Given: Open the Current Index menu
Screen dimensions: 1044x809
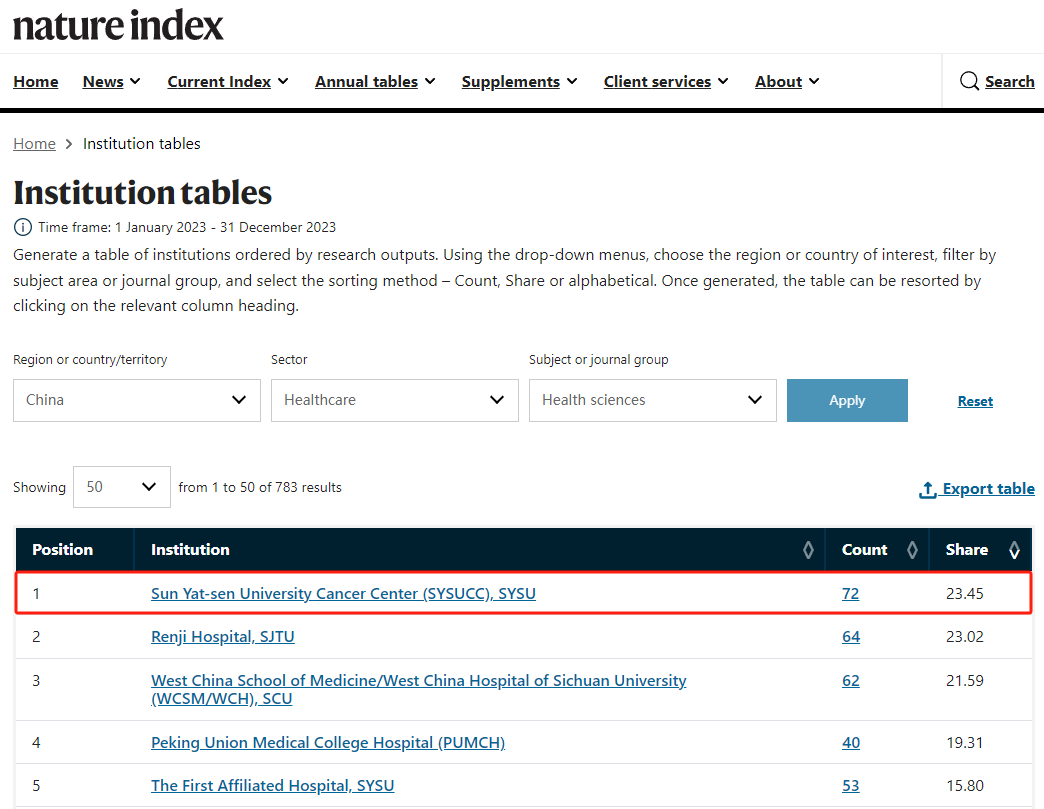Looking at the screenshot, I should tap(227, 82).
